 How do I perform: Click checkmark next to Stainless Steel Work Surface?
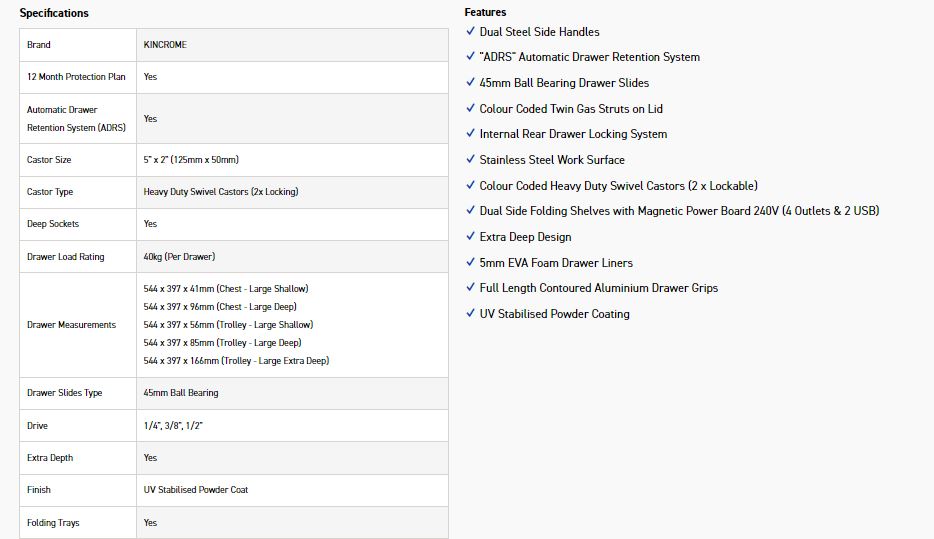470,160
